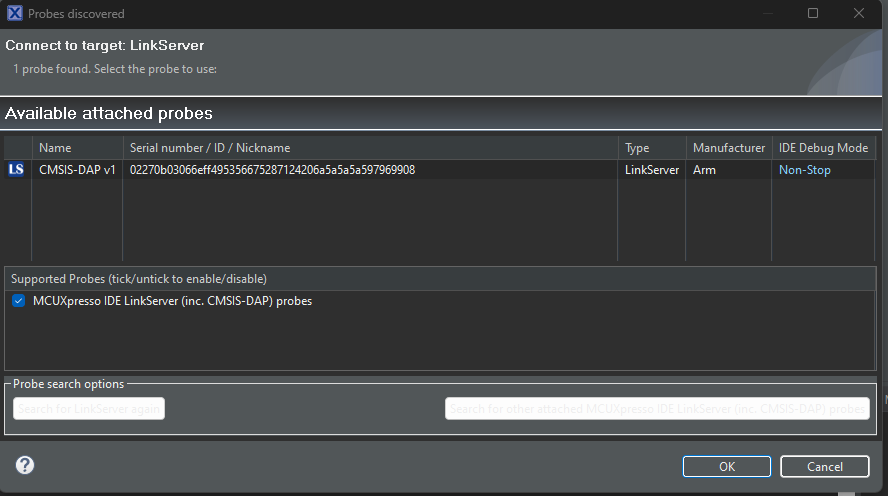Select the CMSIS-DAP v1 probe name
Viewport: 888px width, 496px height.
pyautogui.click(x=77, y=170)
